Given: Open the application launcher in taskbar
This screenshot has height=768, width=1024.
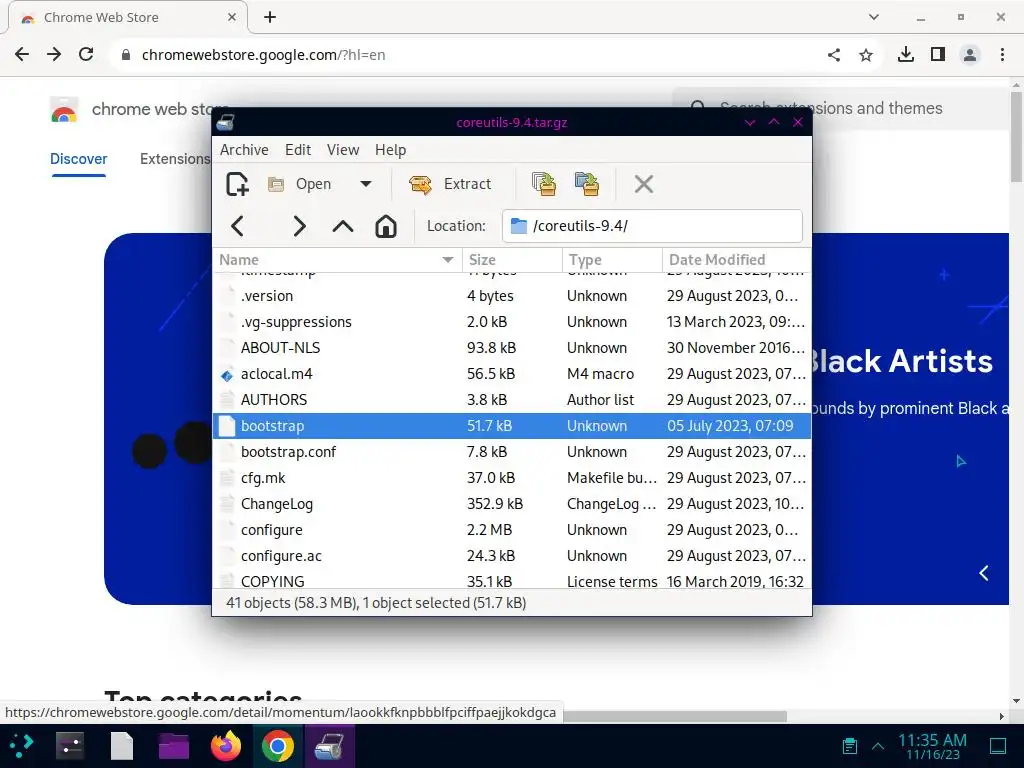Looking at the screenshot, I should (21, 746).
